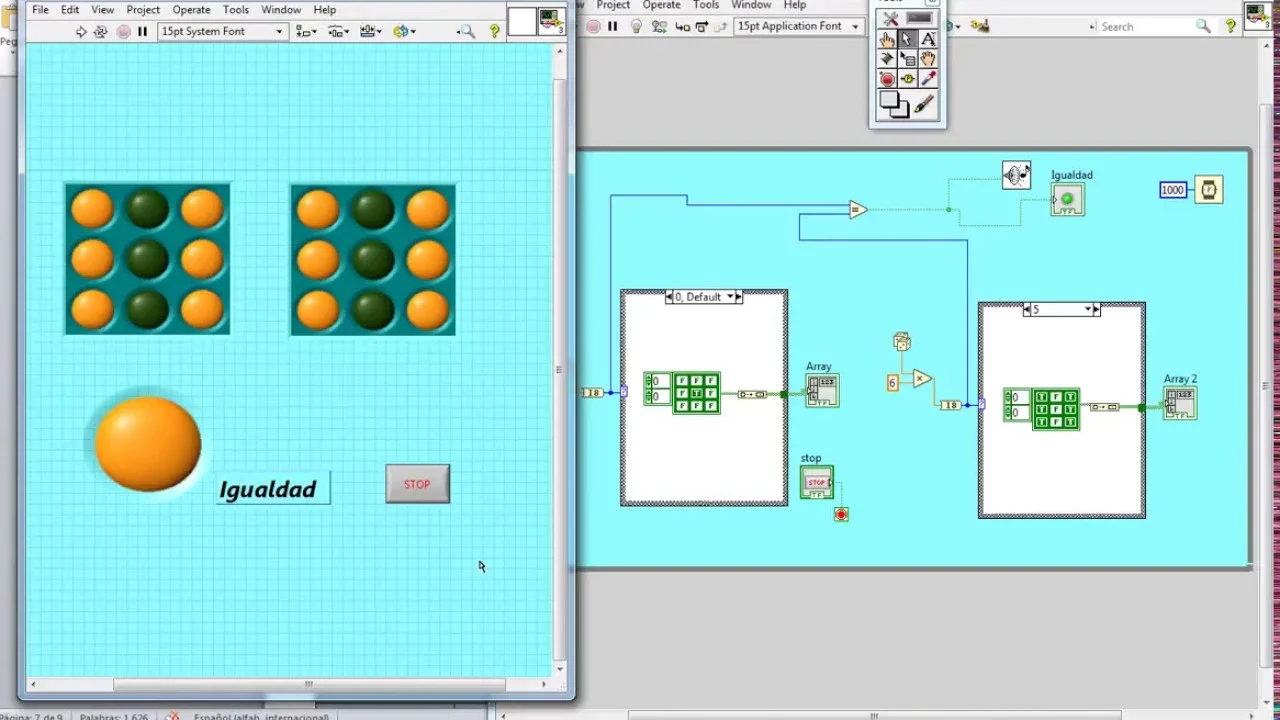This screenshot has width=1280, height=720.
Task: Click the foreground/background color swatch in palette
Action: [x=893, y=104]
